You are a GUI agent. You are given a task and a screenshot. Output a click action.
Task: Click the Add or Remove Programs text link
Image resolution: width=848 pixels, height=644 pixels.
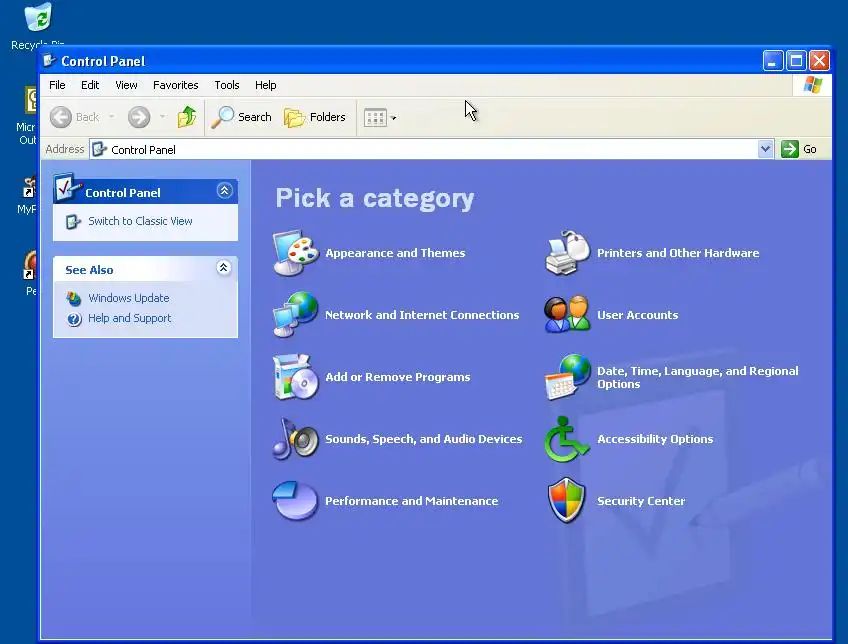(x=398, y=377)
